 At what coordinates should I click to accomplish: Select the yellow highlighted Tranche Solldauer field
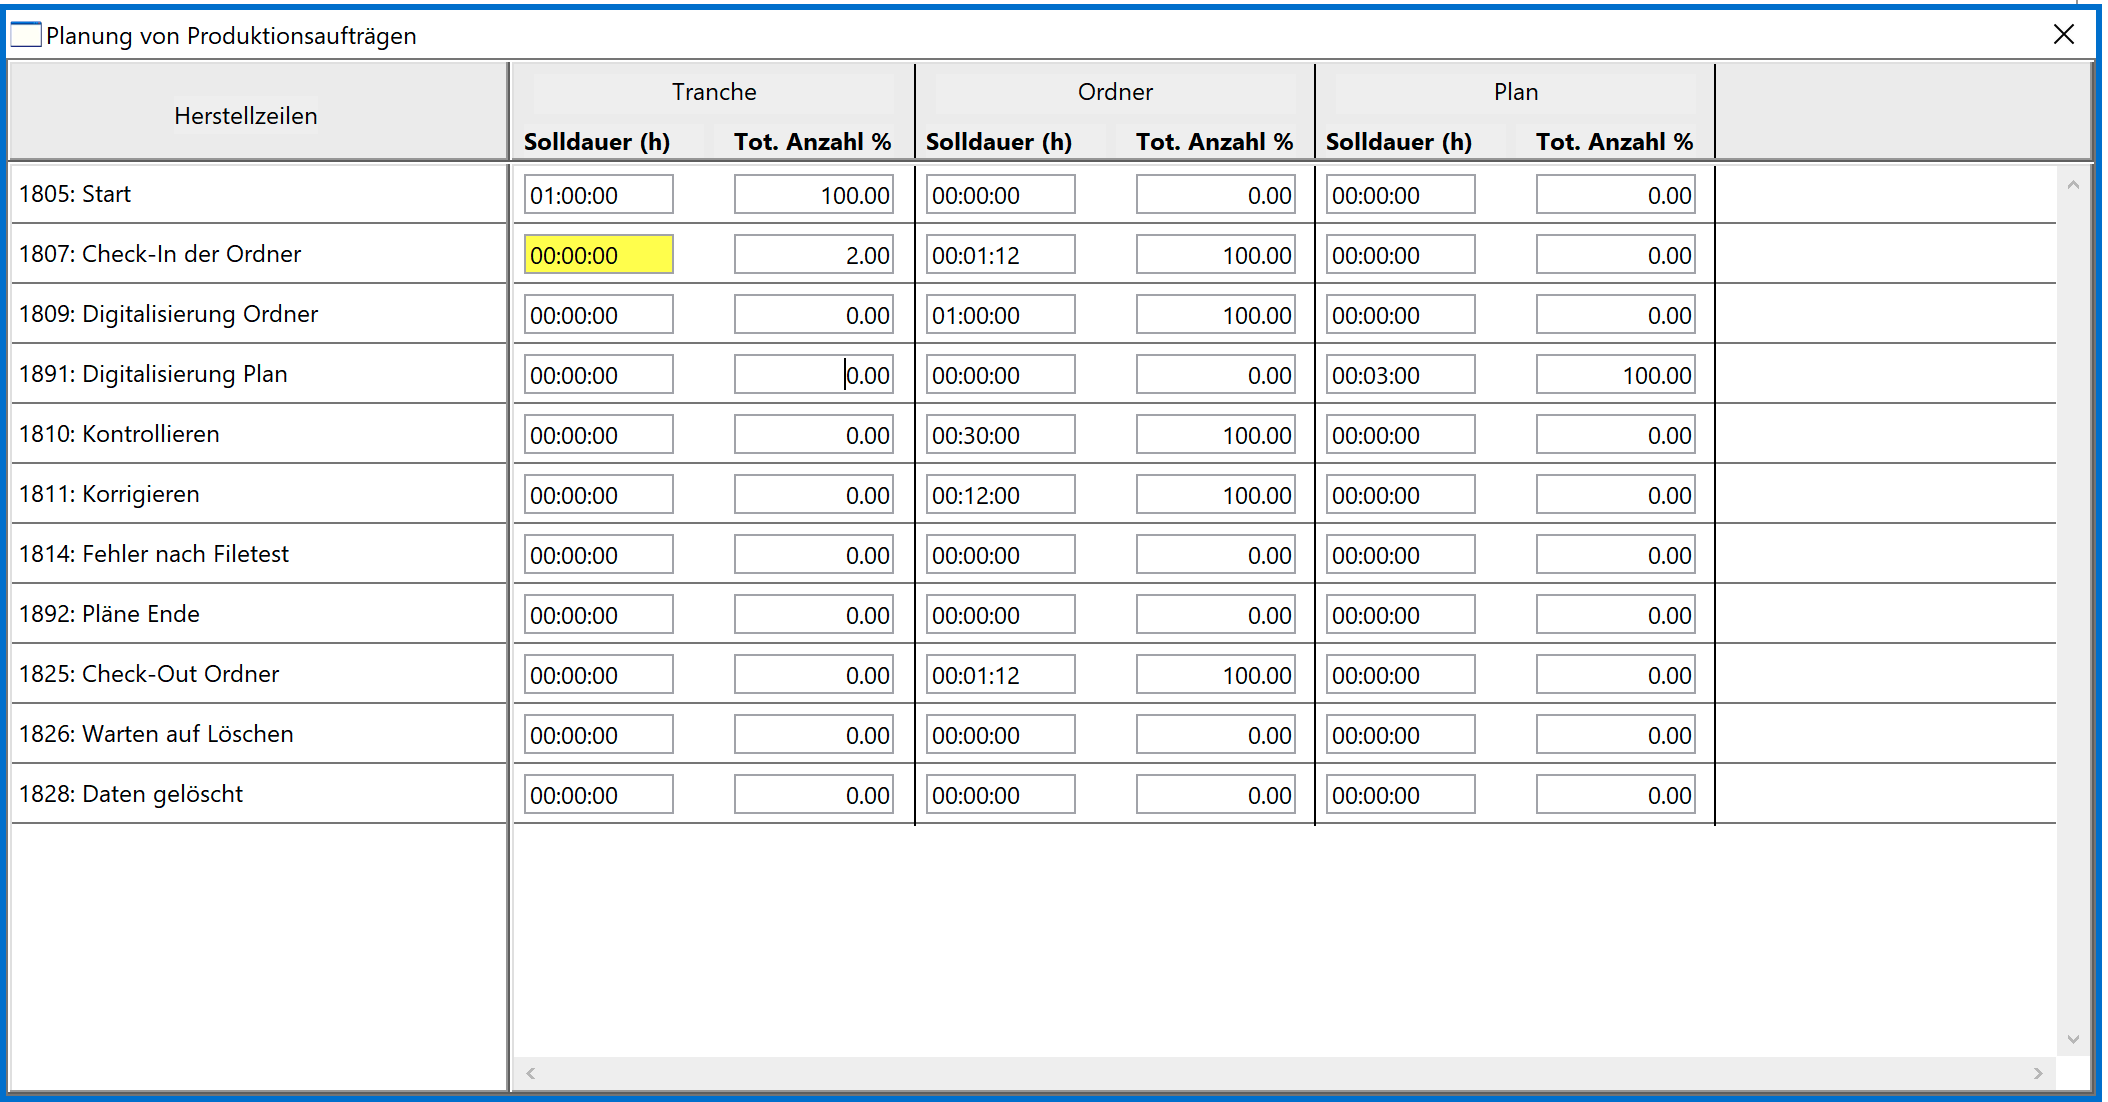(598, 255)
